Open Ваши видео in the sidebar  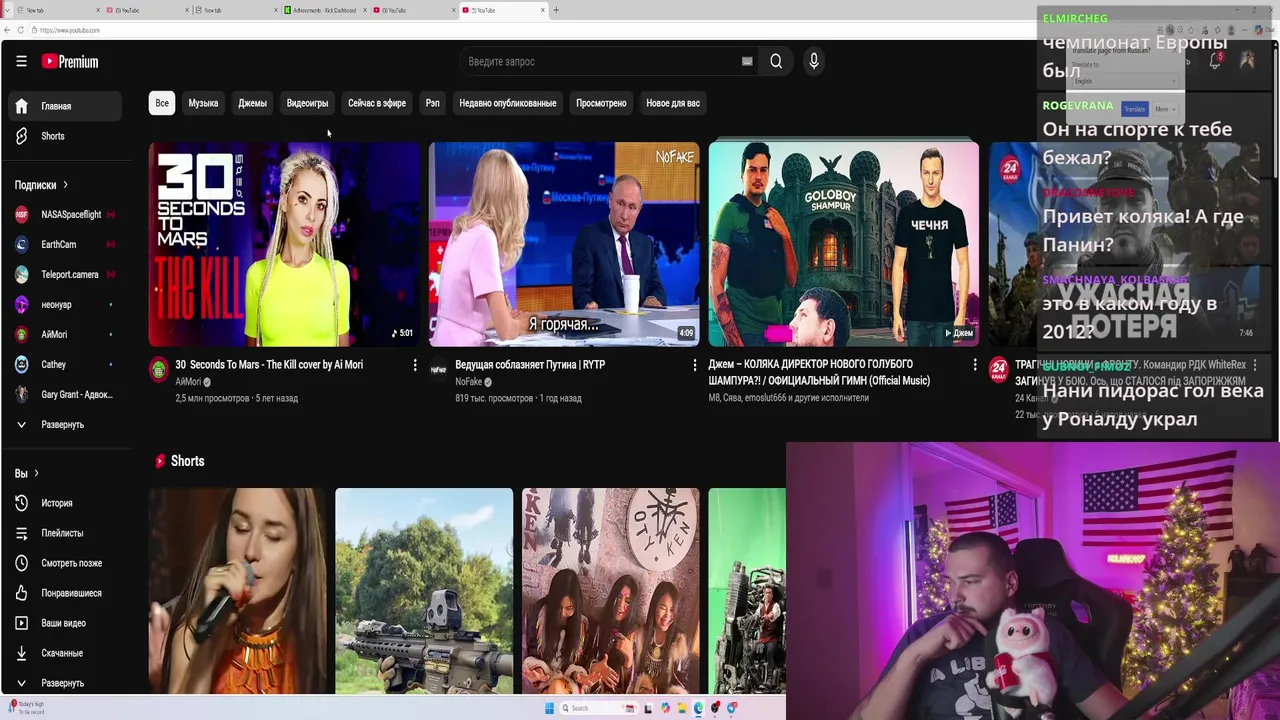pyautogui.click(x=65, y=623)
